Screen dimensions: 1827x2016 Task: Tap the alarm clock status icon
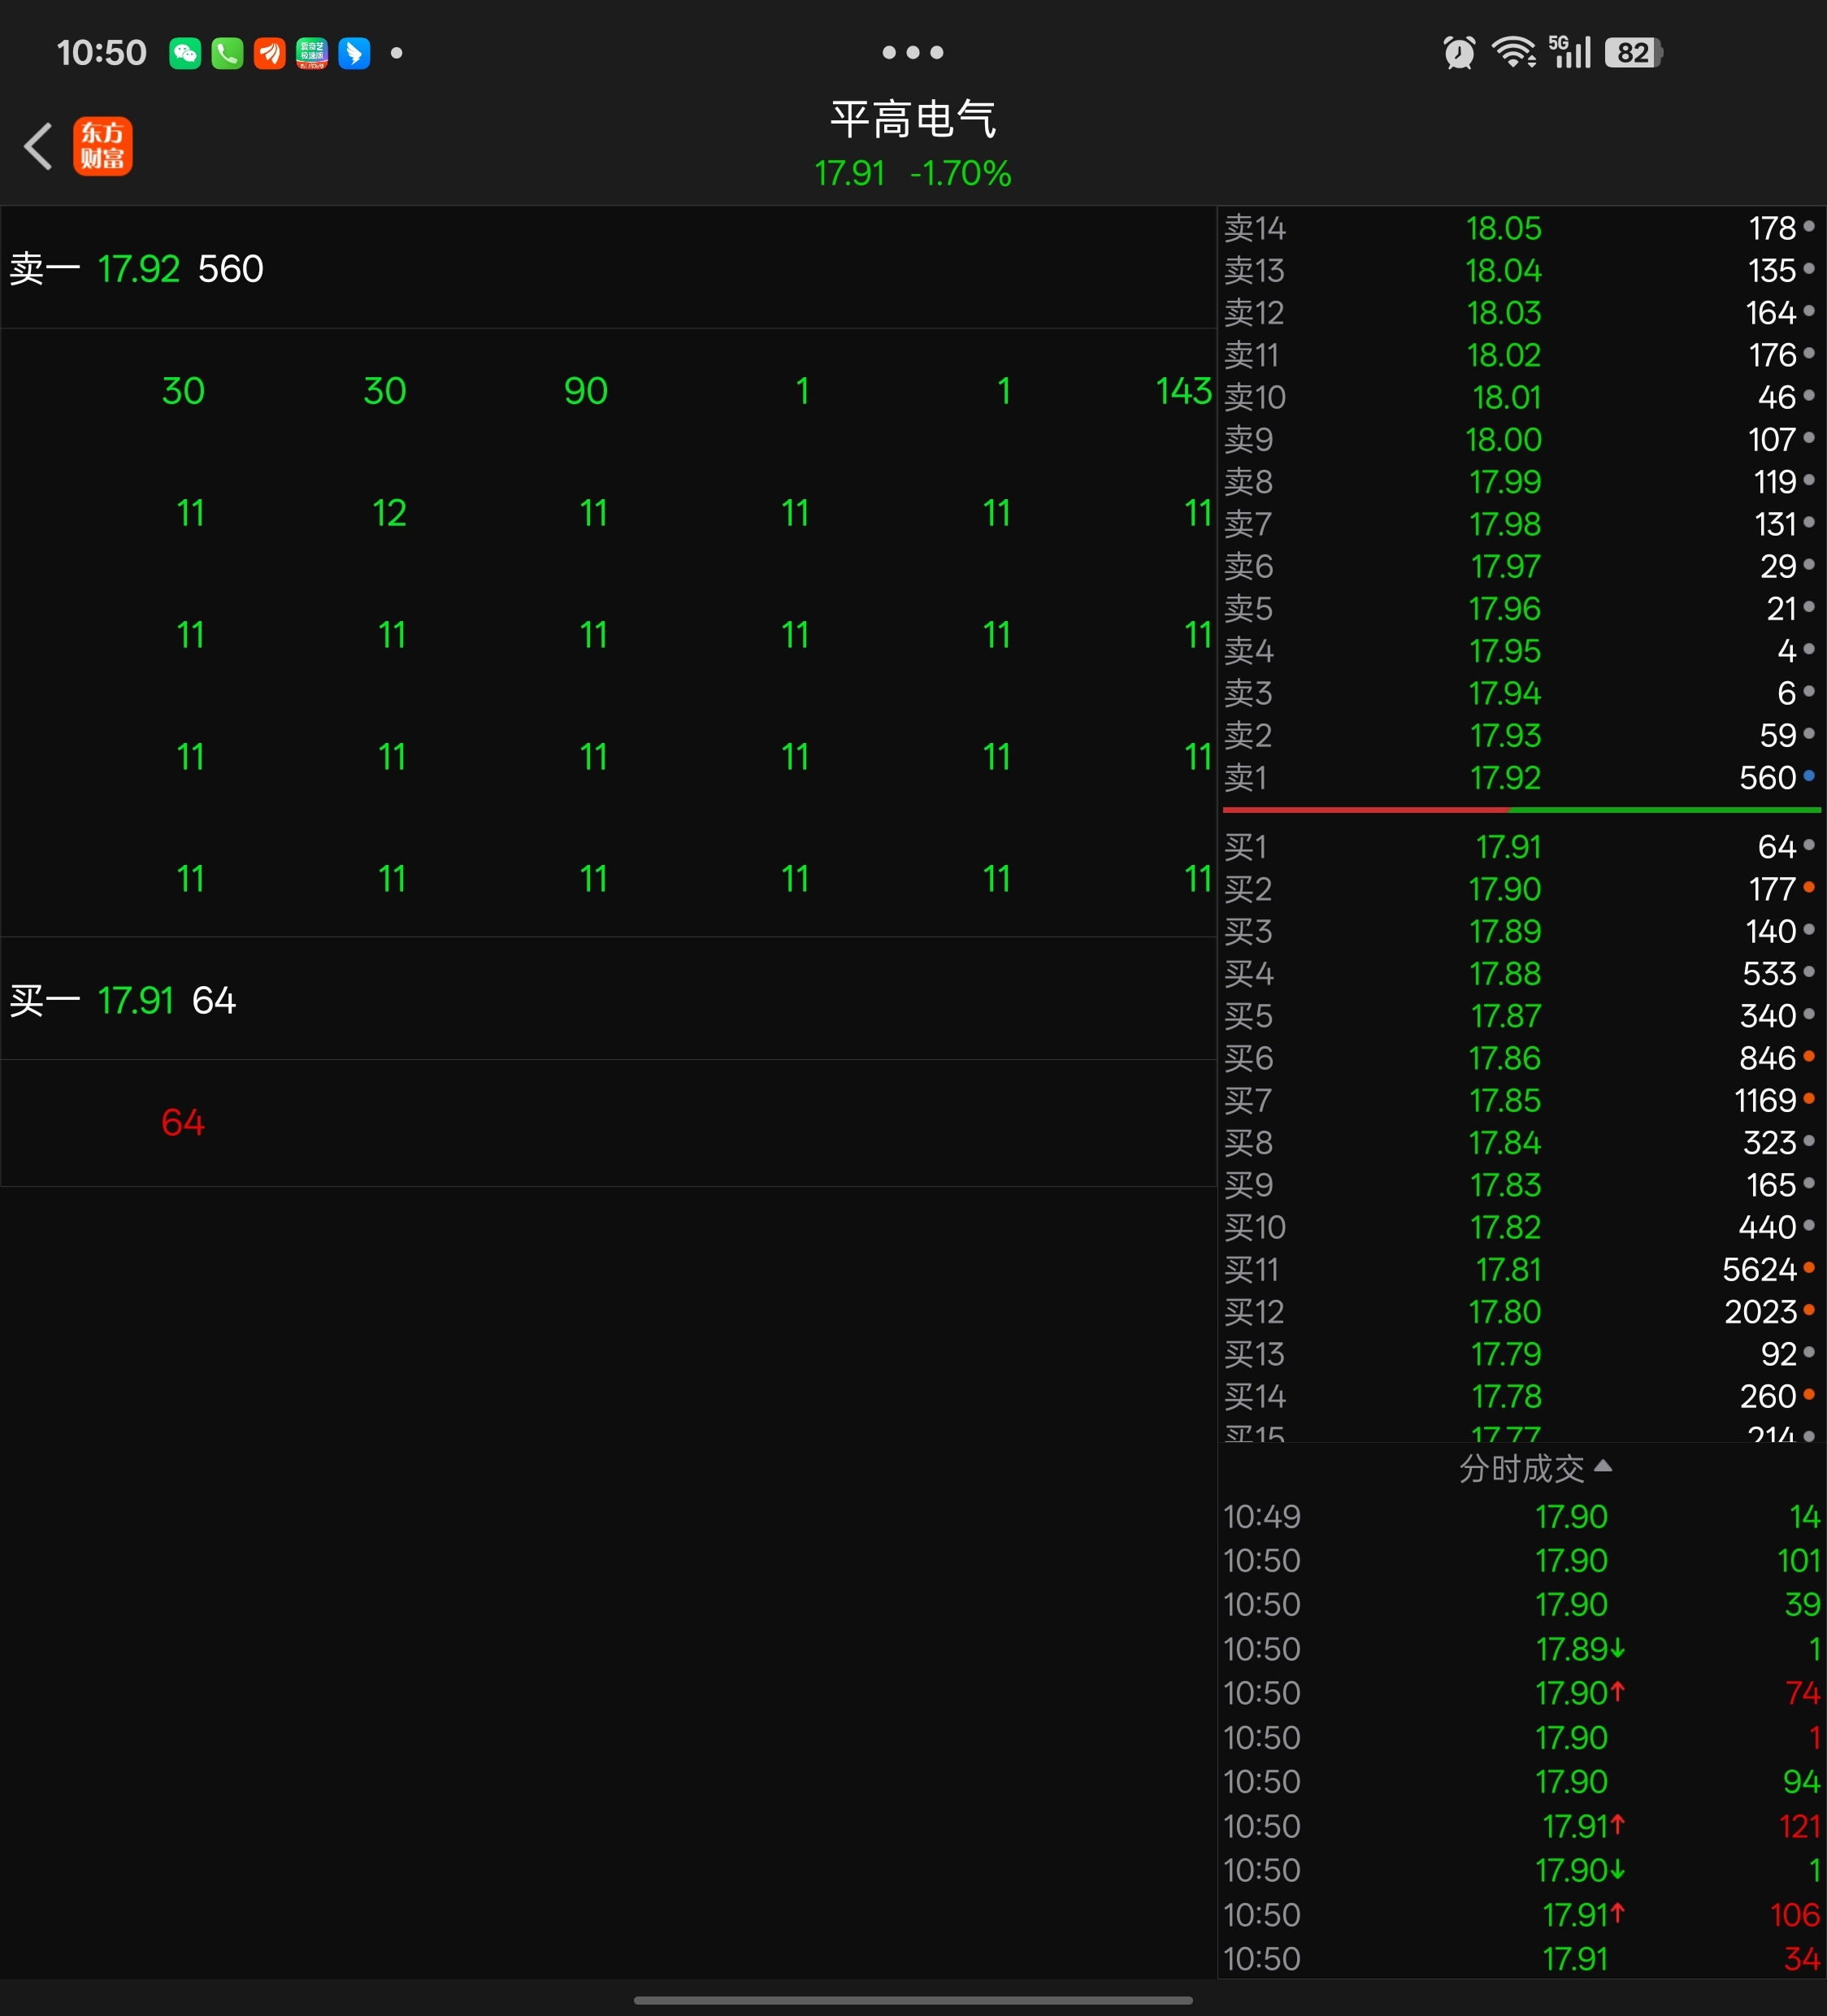[x=1458, y=52]
